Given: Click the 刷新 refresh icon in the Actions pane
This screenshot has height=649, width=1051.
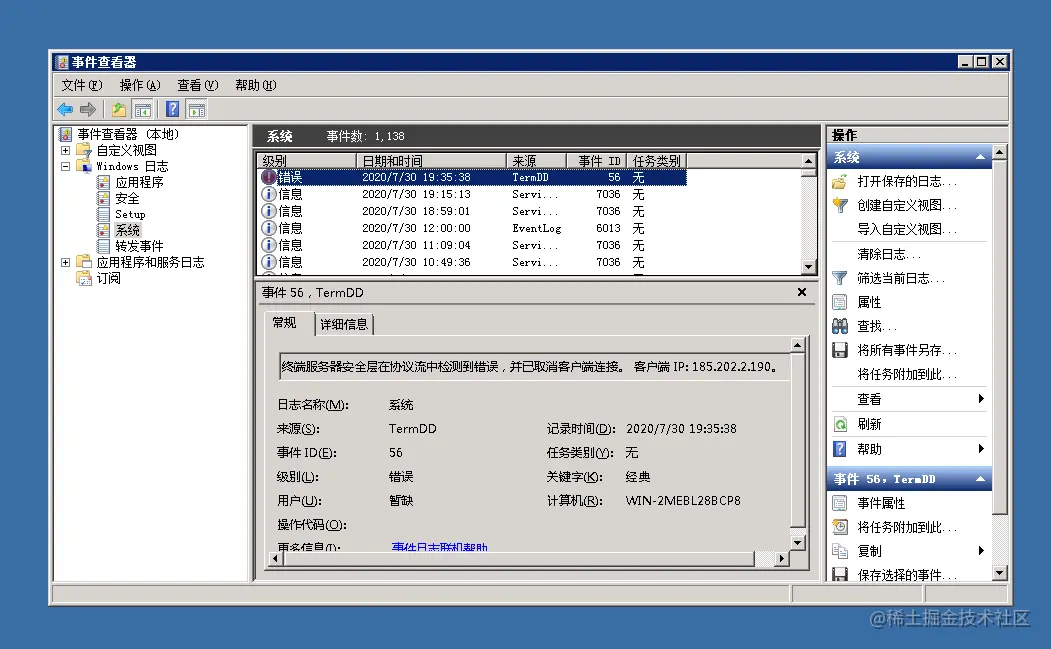Looking at the screenshot, I should tap(840, 423).
